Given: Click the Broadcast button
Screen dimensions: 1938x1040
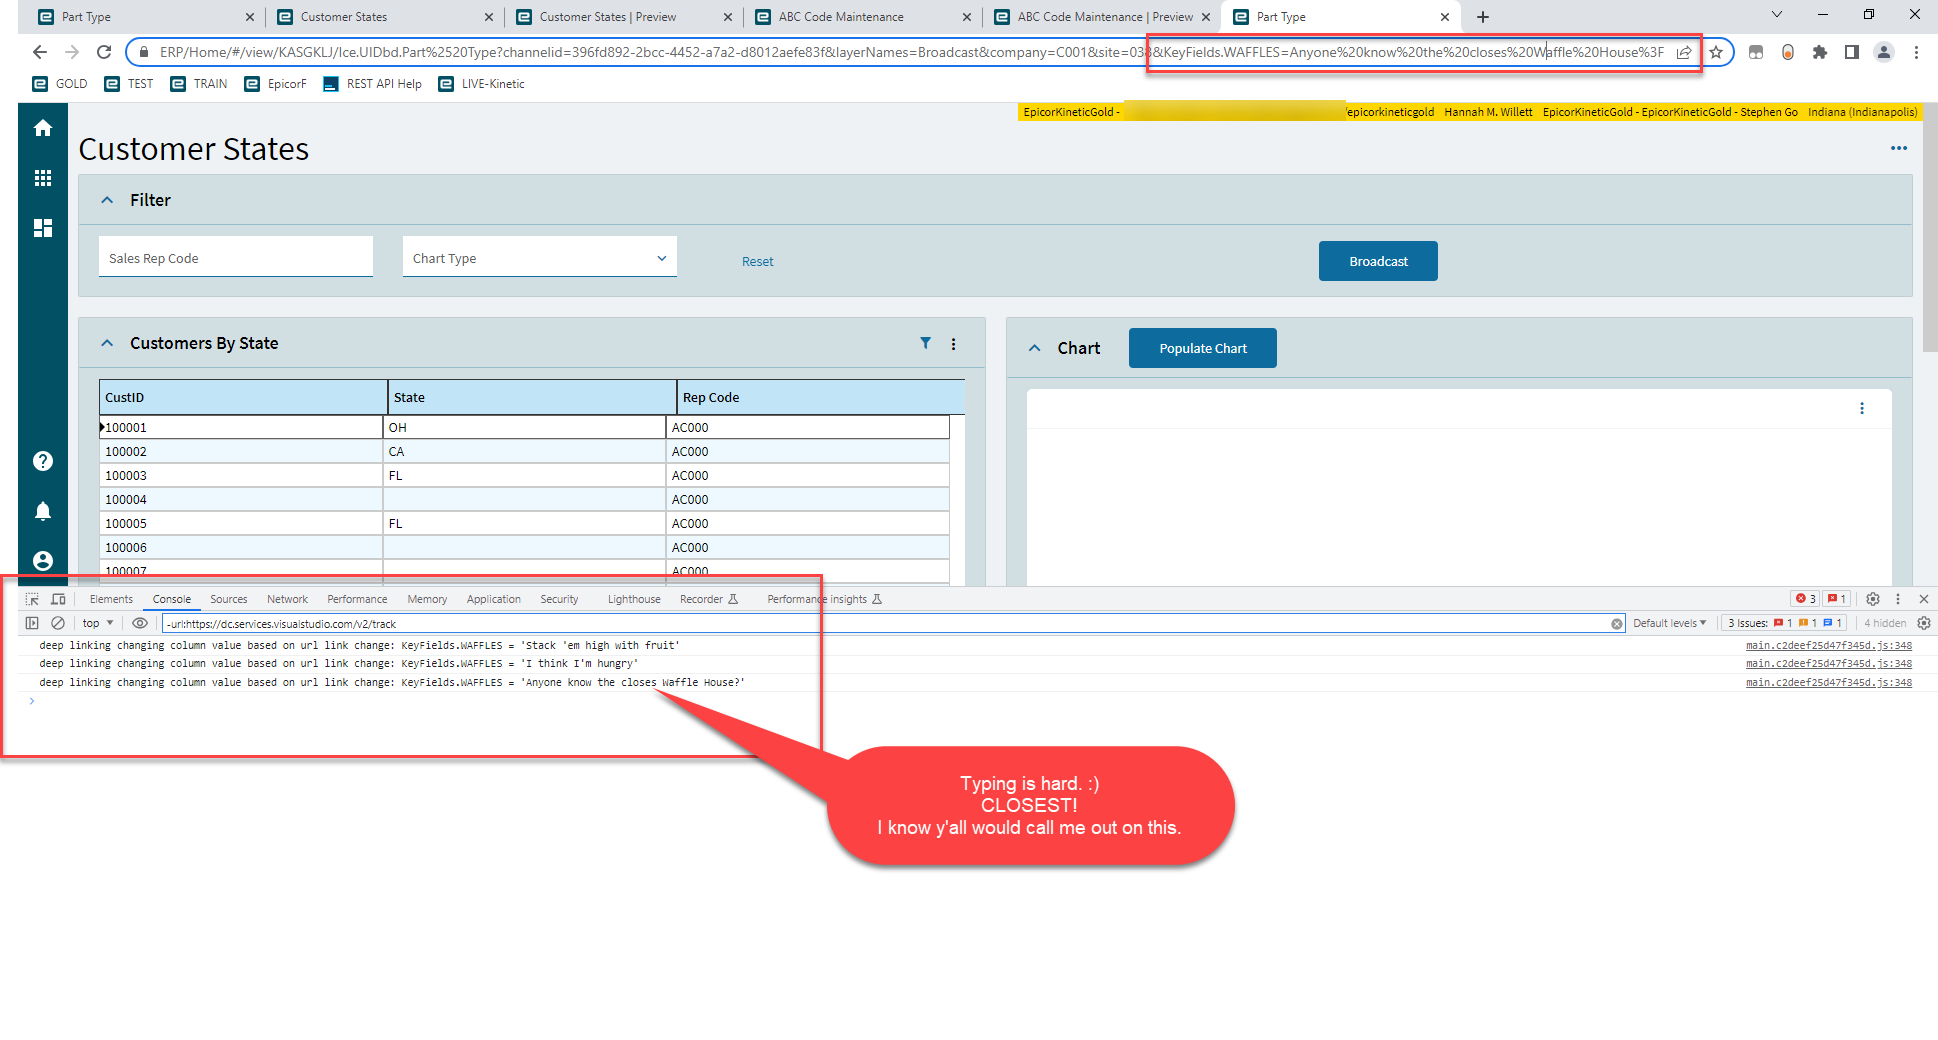Looking at the screenshot, I should [x=1378, y=261].
